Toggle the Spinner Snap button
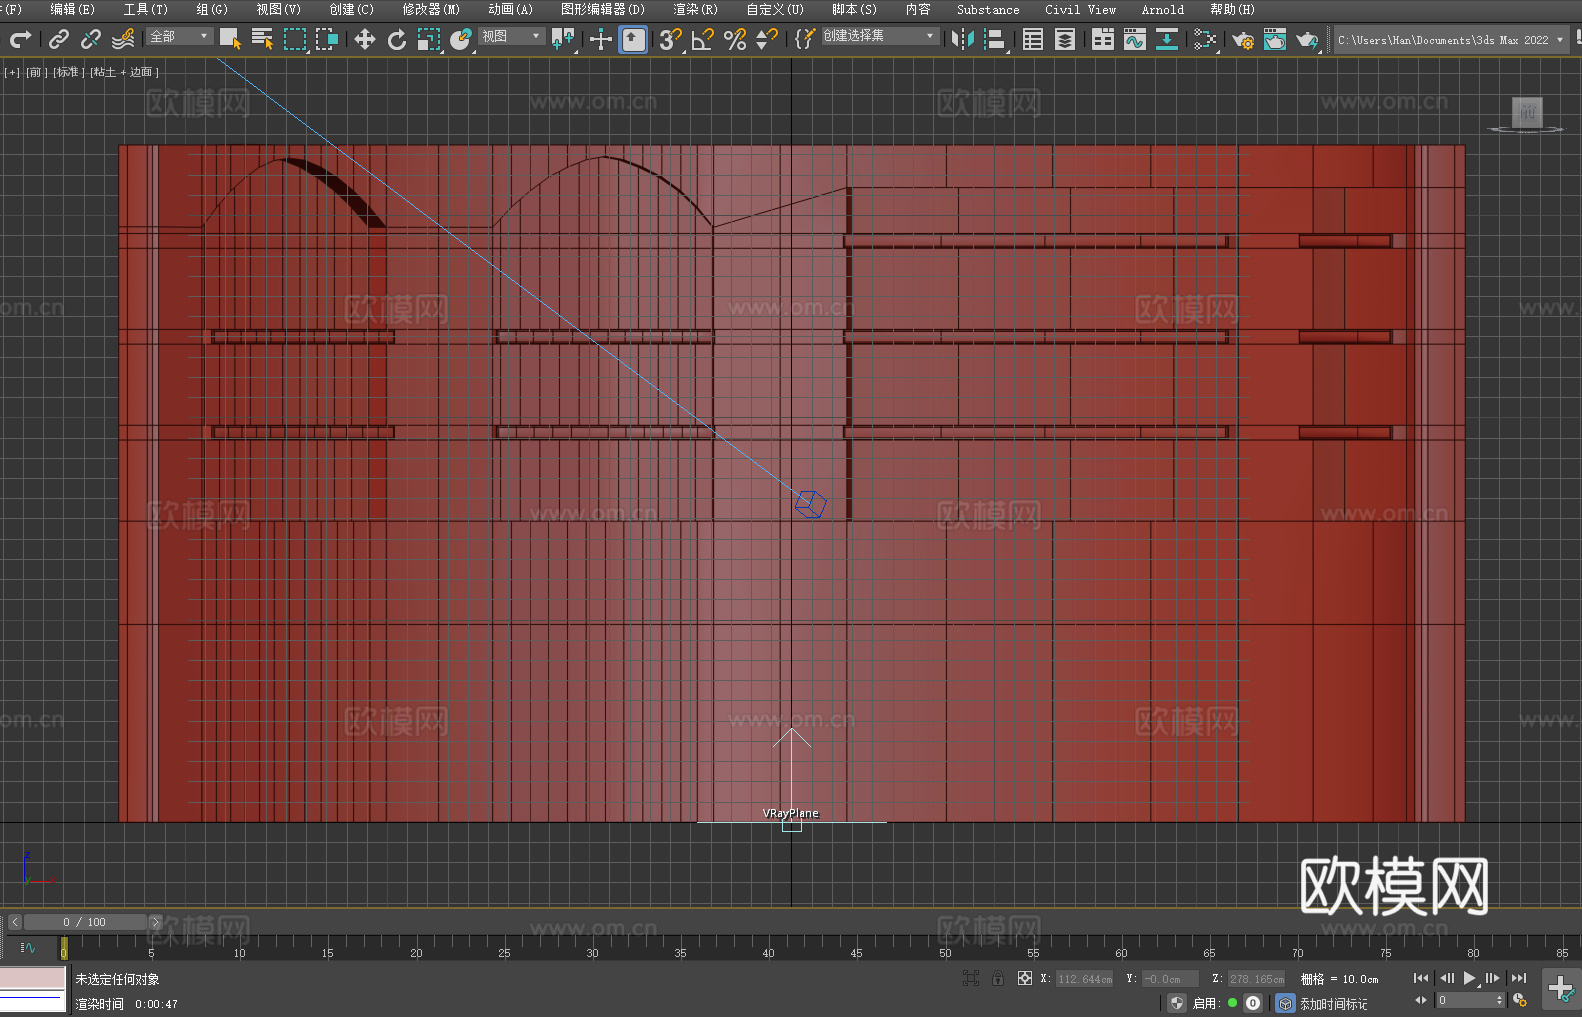The width and height of the screenshot is (1582, 1017). click(x=767, y=40)
